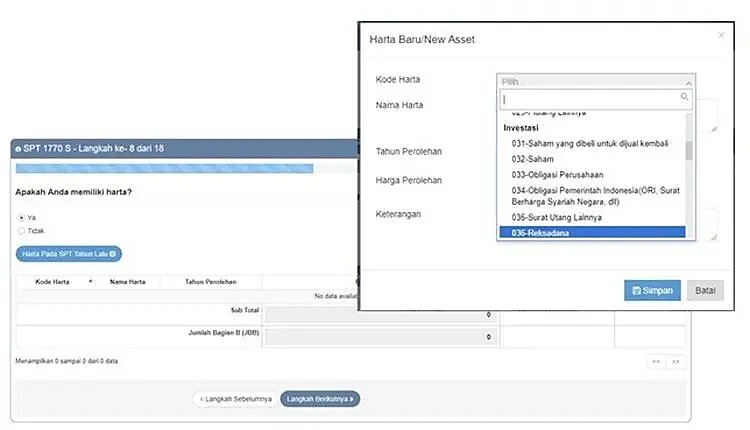Click the search magnifier icon in dropdown
The width and height of the screenshot is (750, 430).
pyautogui.click(x=684, y=97)
